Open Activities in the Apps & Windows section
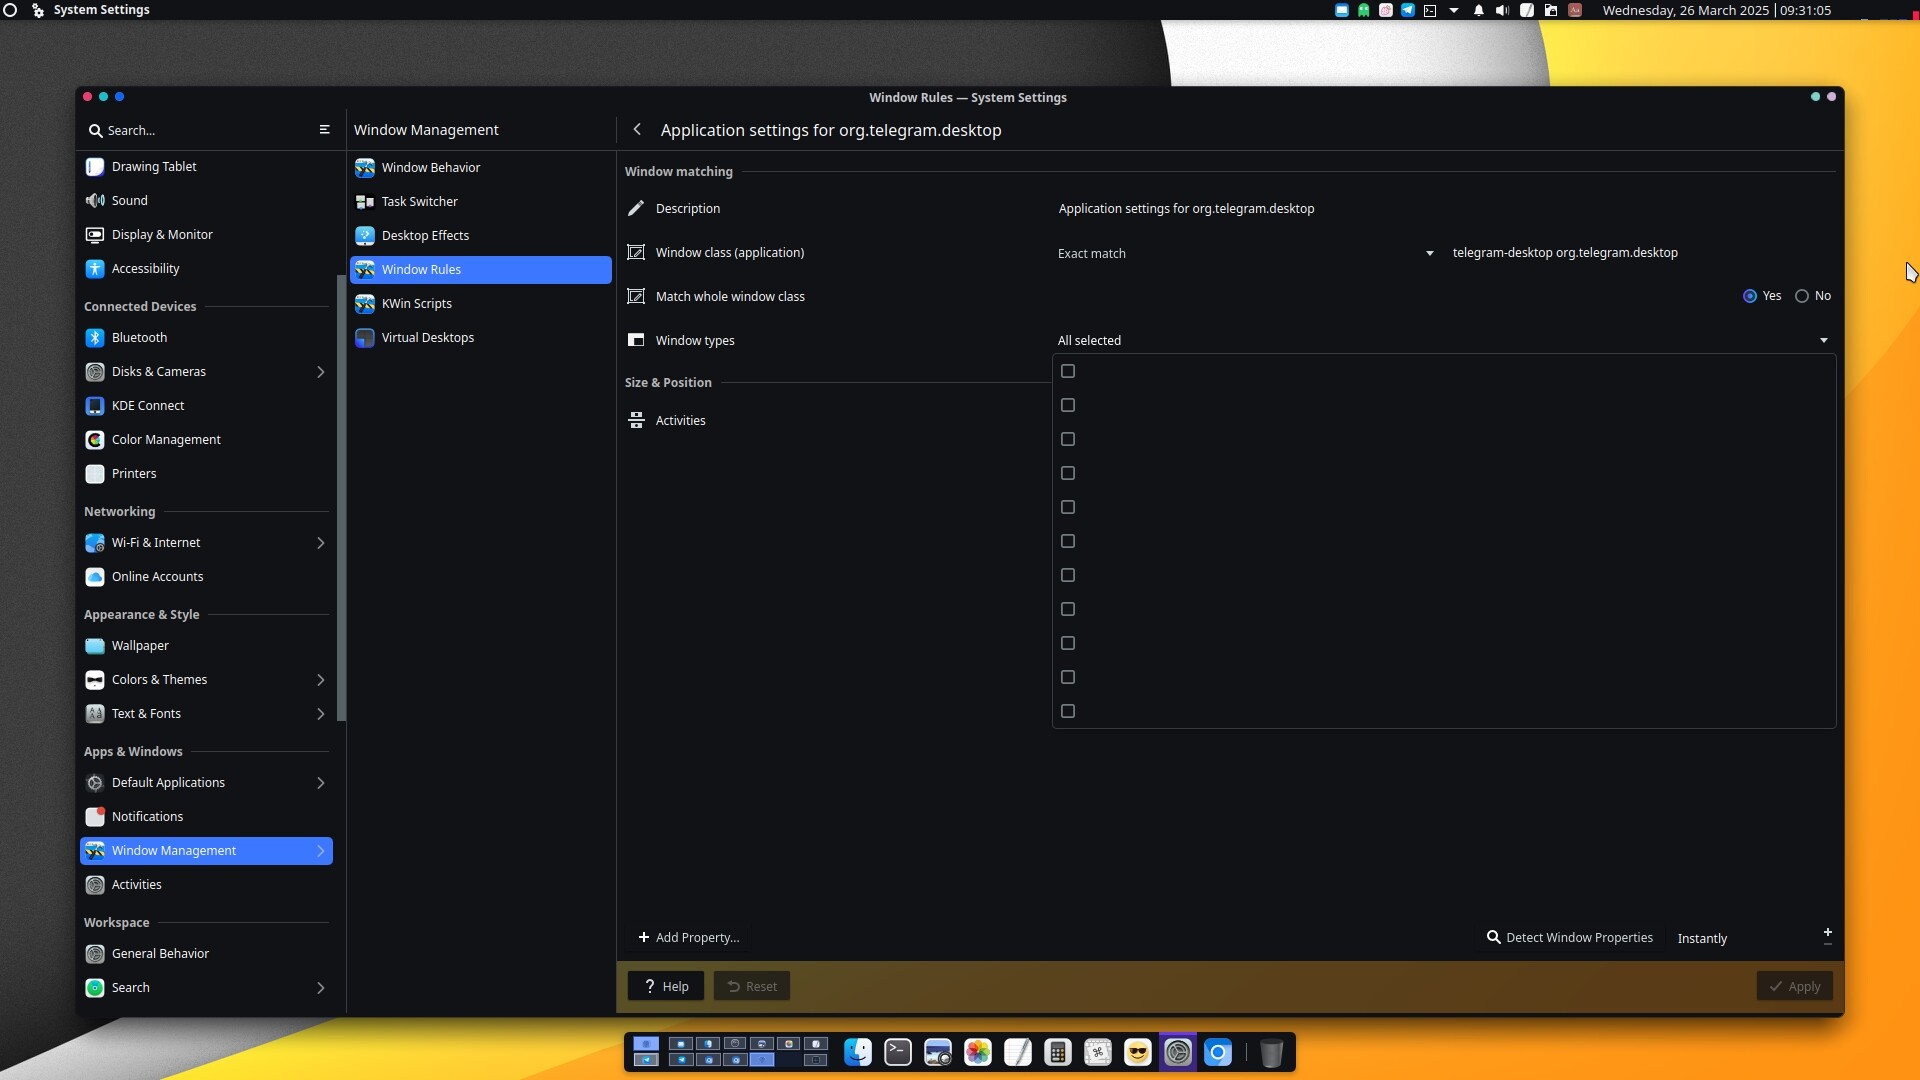Viewport: 1920px width, 1080px height. point(206,884)
